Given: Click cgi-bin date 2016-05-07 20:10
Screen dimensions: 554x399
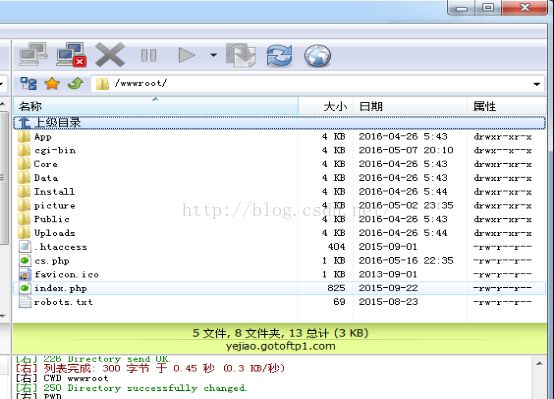Looking at the screenshot, I should click(x=406, y=151).
